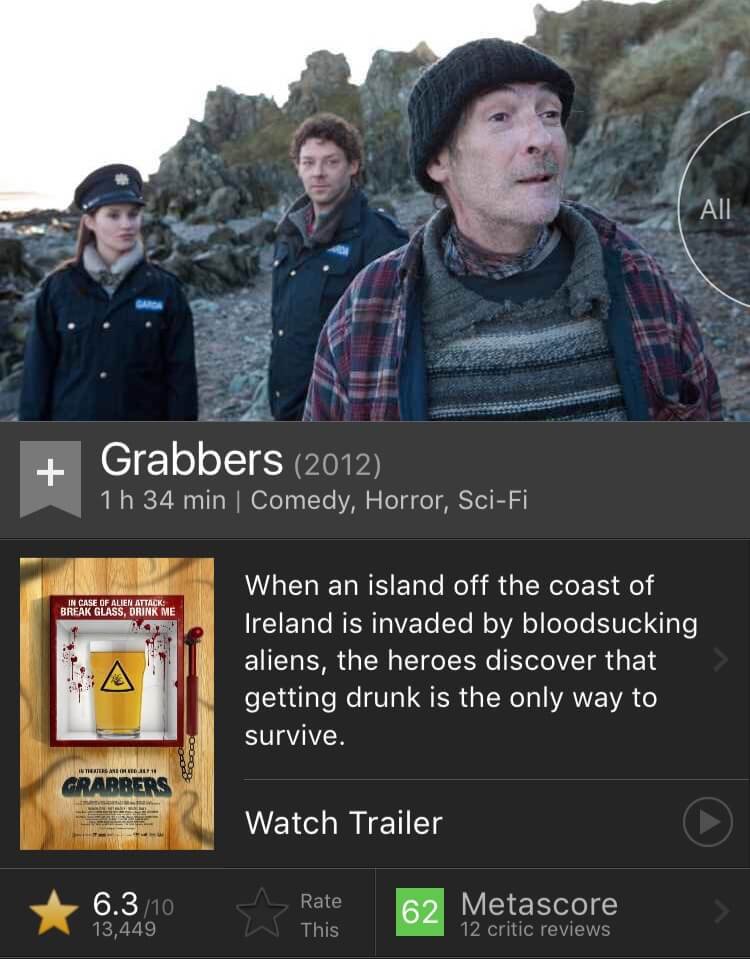The width and height of the screenshot is (750, 959).
Task: Open the 12 critic reviews link
Action: [535, 929]
